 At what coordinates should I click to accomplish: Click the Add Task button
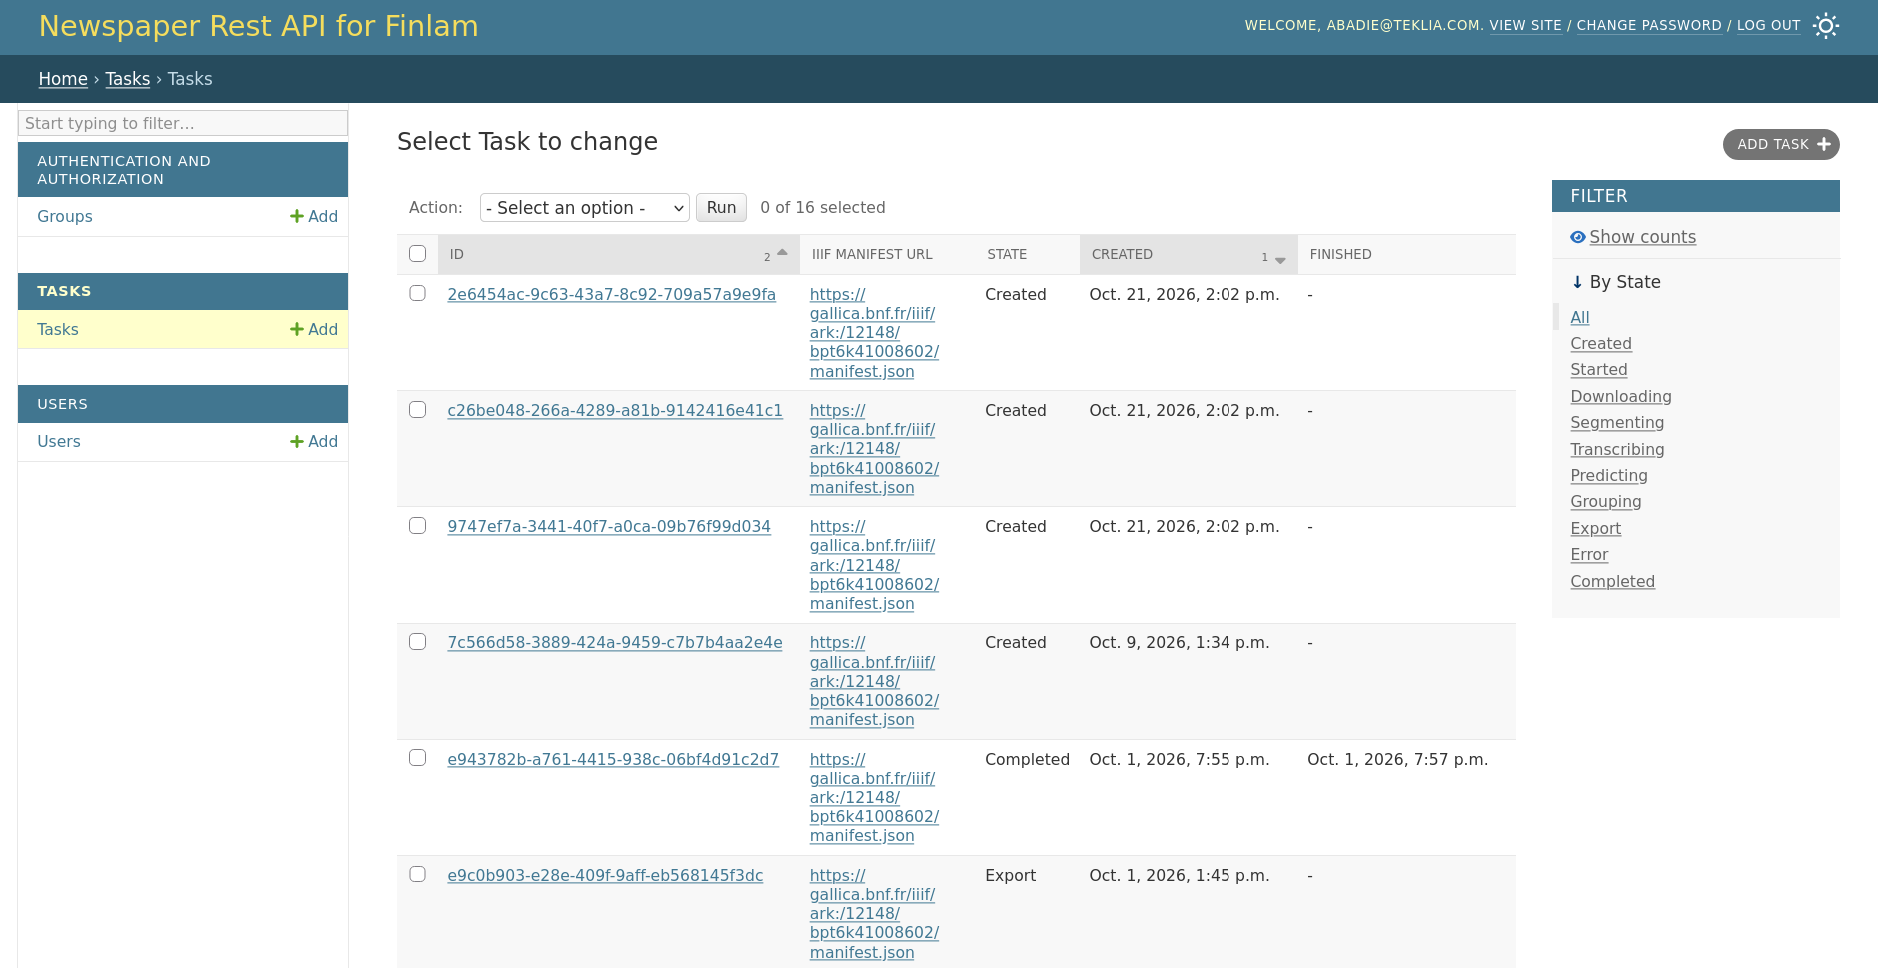[1781, 145]
